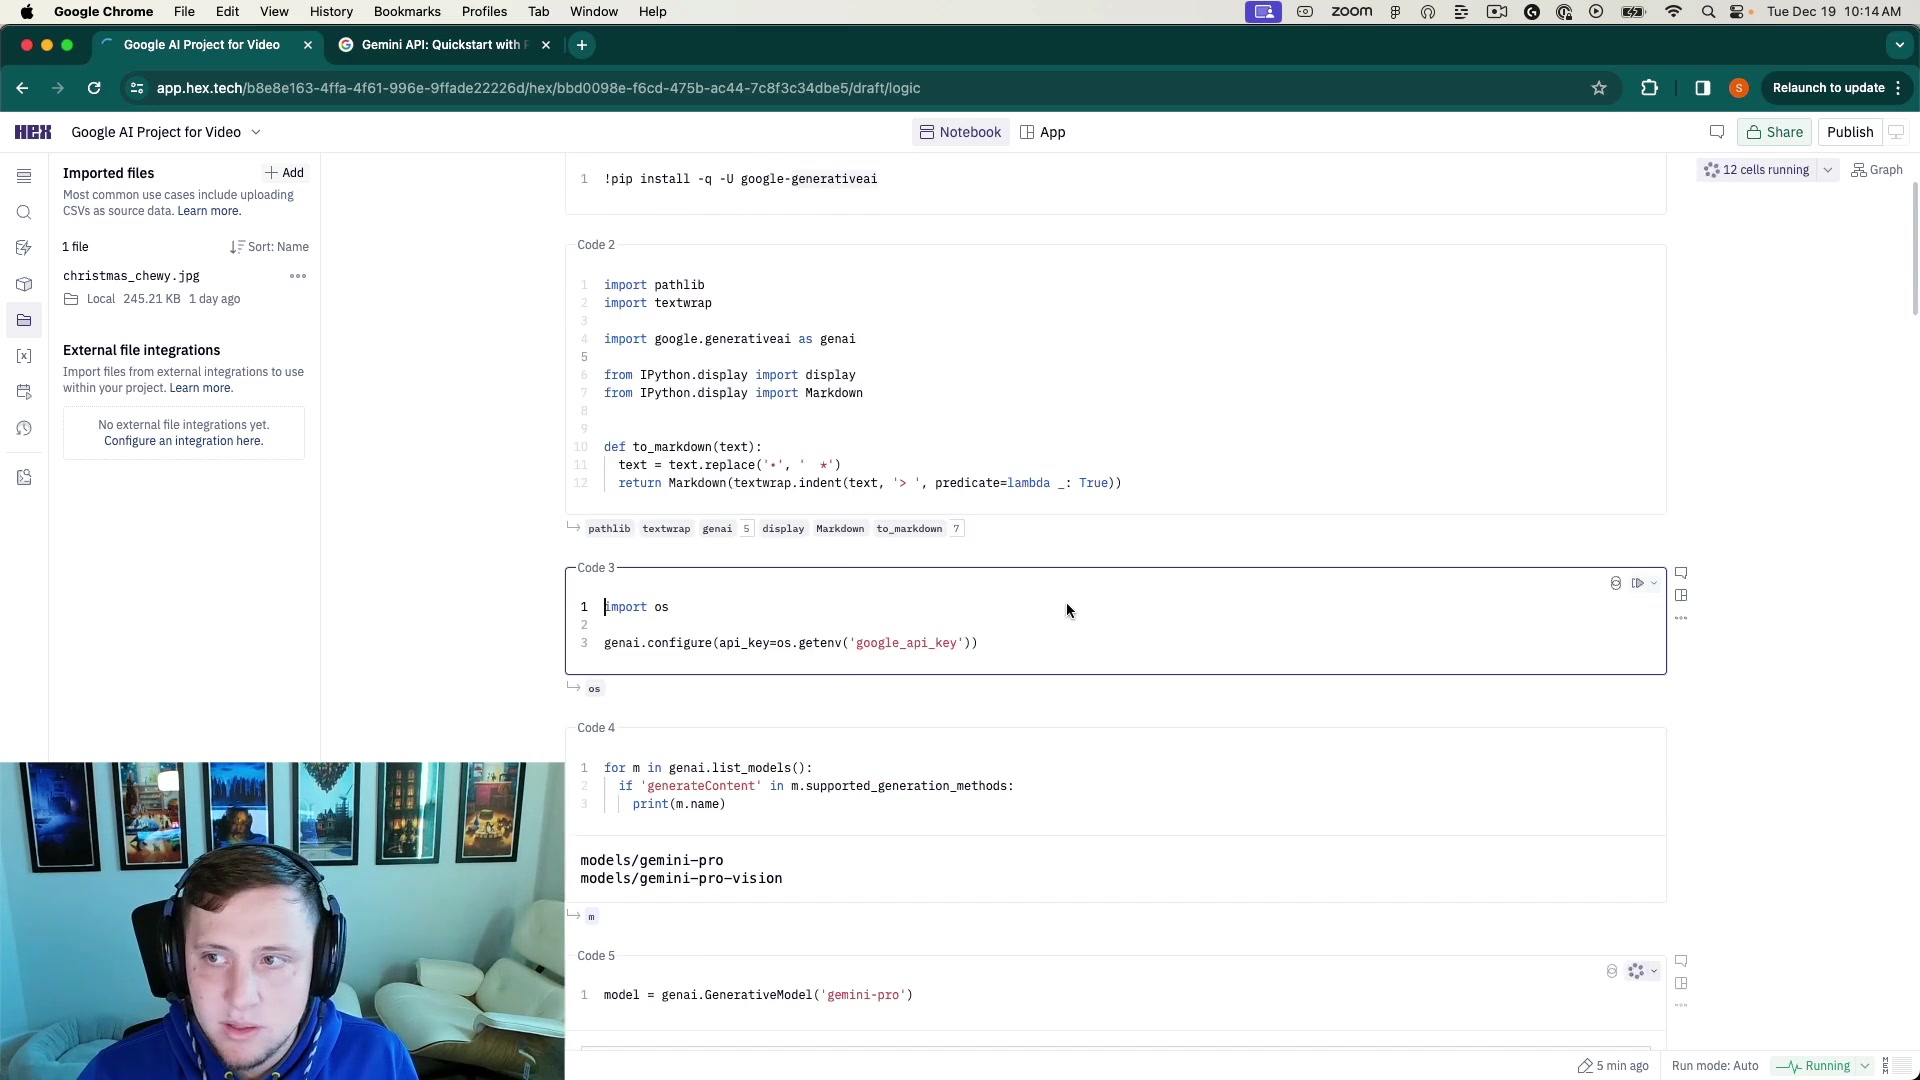Switch to the App view tab
The image size is (1920, 1080).
click(x=1043, y=132)
